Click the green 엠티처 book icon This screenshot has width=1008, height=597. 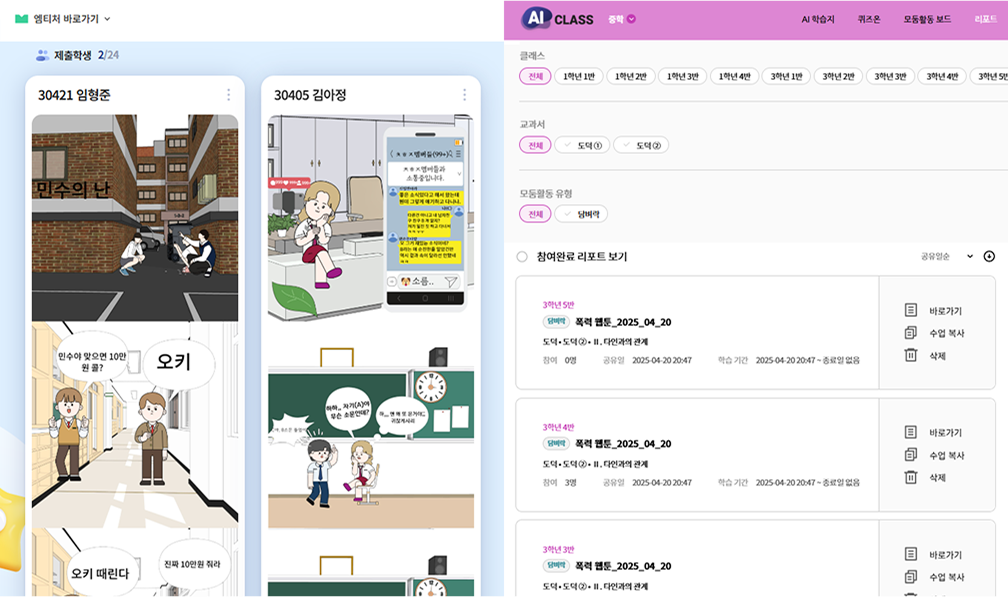21,19
